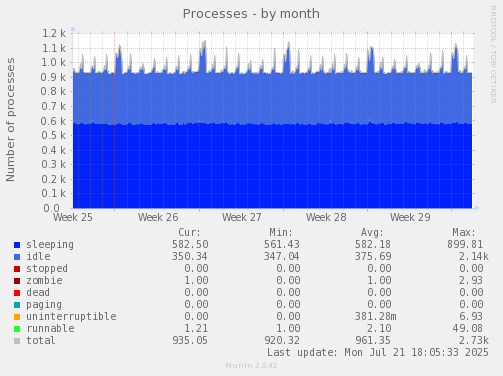Click the '0.6 k' y-axis tick label
The image size is (503, 376).
tap(53, 121)
